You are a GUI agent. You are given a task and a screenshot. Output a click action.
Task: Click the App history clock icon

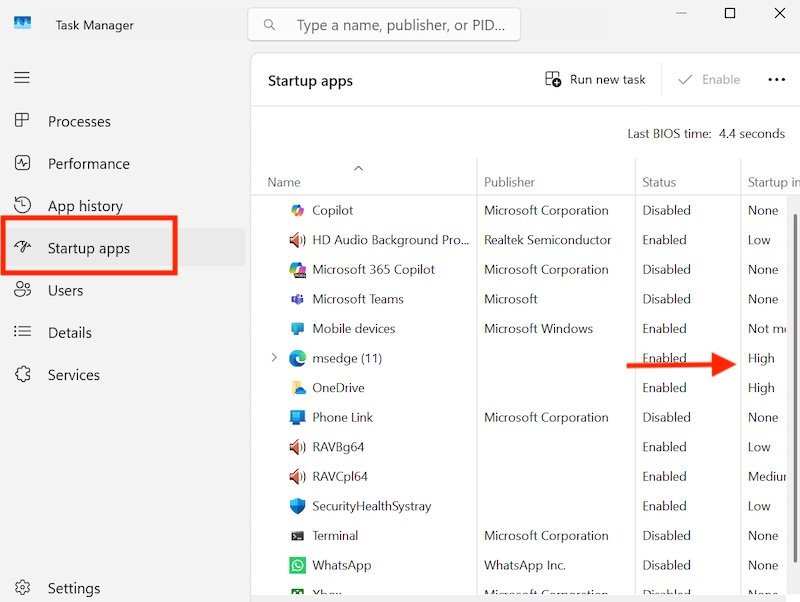[x=22, y=205]
